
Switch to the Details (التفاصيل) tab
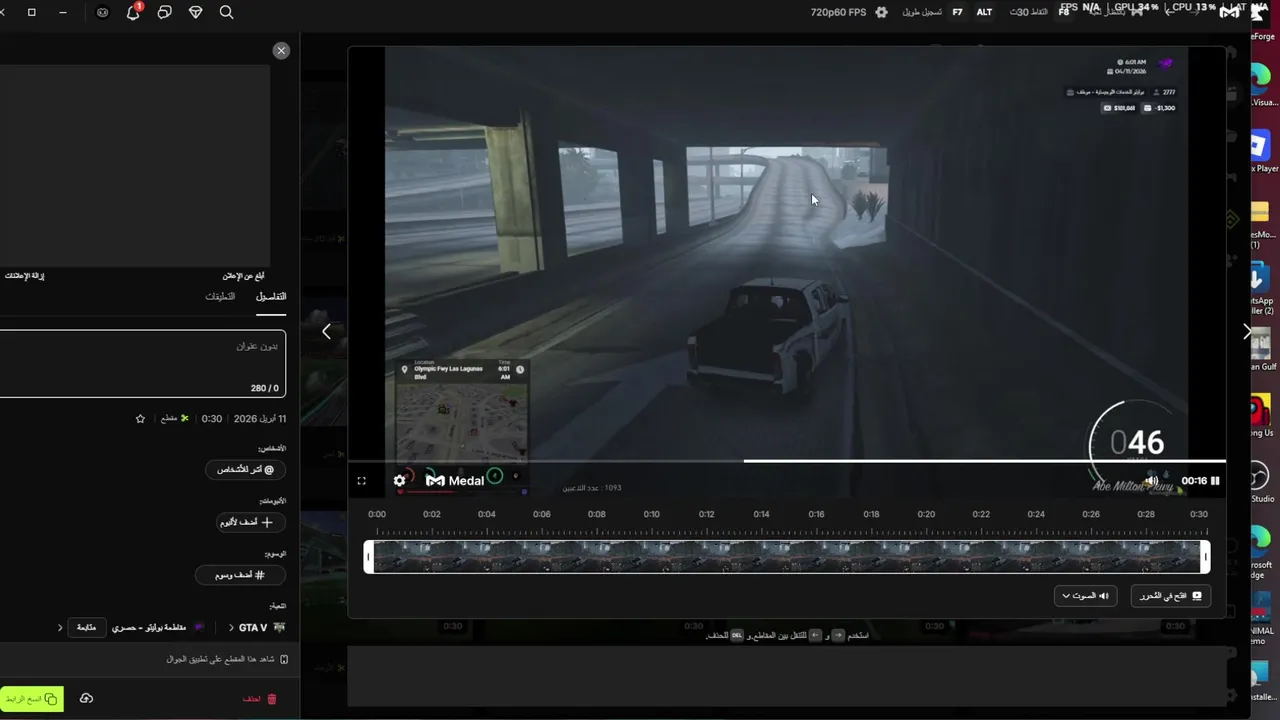(x=271, y=297)
